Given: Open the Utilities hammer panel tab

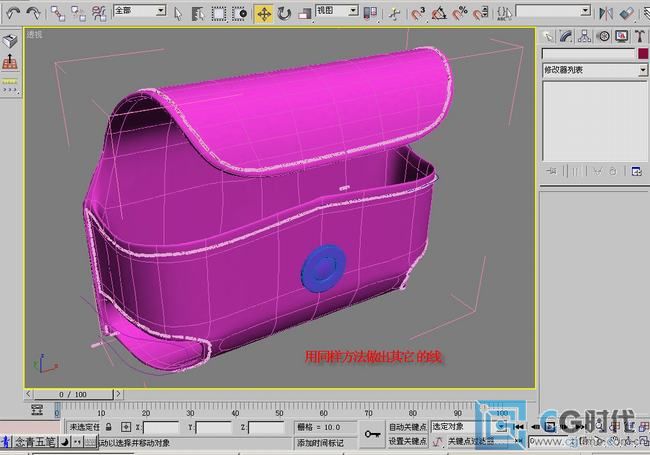Looking at the screenshot, I should pos(640,36).
